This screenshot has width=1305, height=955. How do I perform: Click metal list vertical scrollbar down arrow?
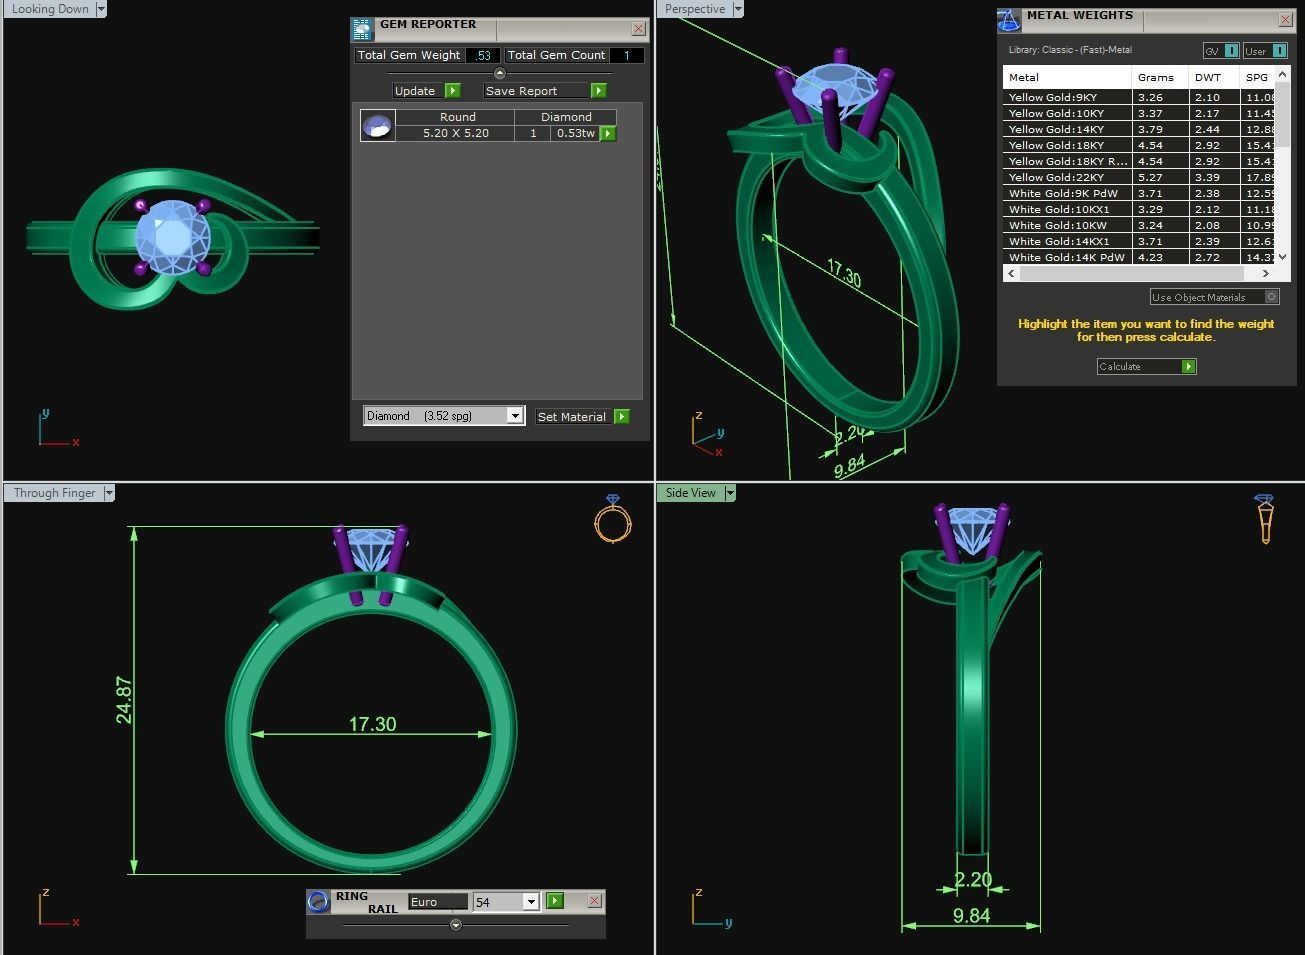click(x=1284, y=257)
